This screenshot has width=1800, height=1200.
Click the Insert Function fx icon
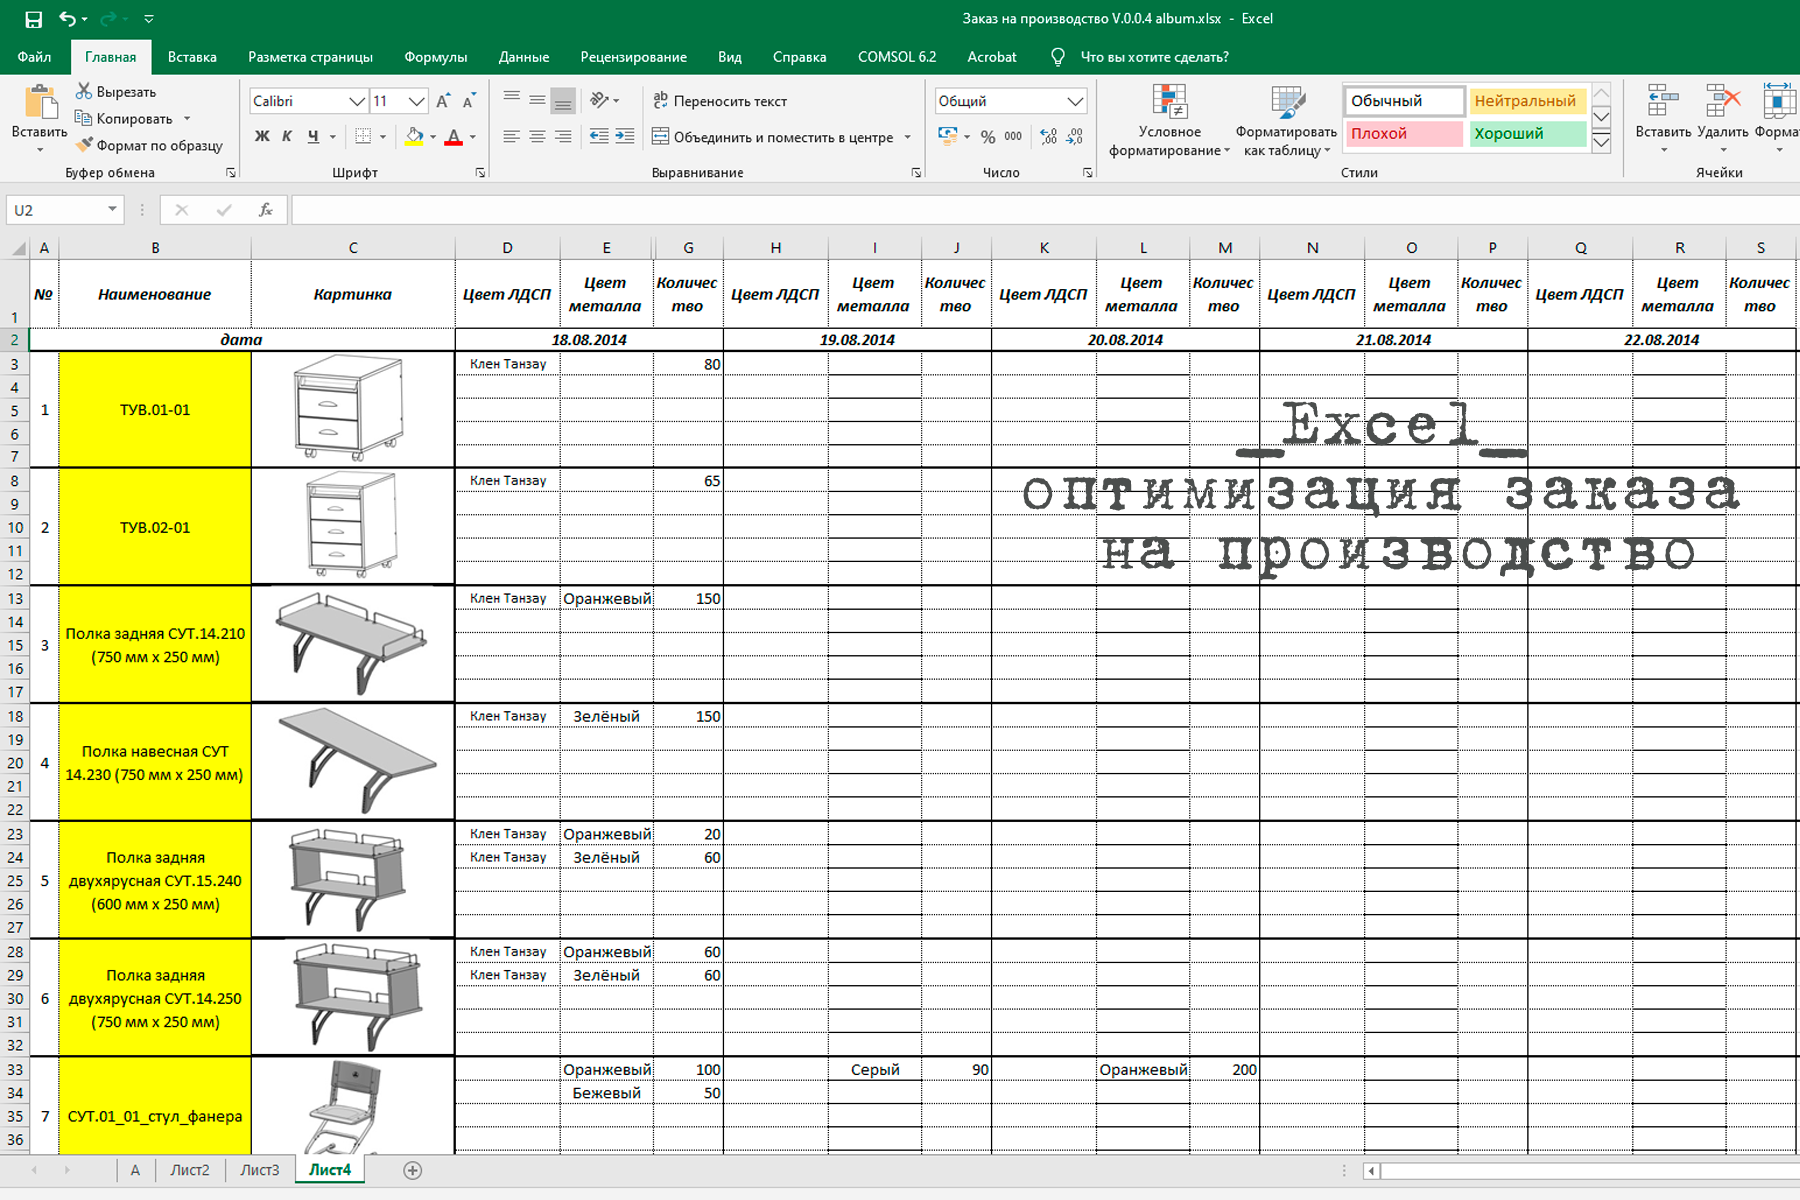[x=265, y=210]
